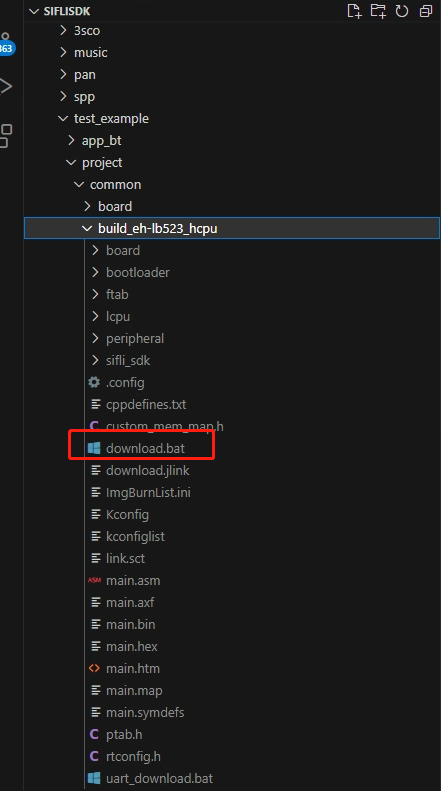
Task: Open the Extensions activity bar icon
Action: pyautogui.click(x=6, y=136)
